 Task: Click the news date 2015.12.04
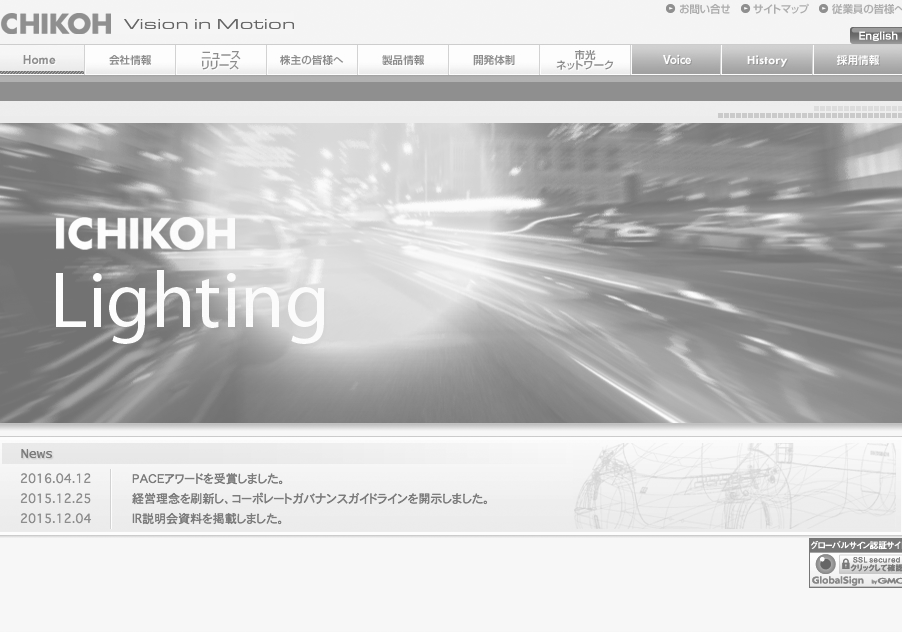(x=56, y=519)
